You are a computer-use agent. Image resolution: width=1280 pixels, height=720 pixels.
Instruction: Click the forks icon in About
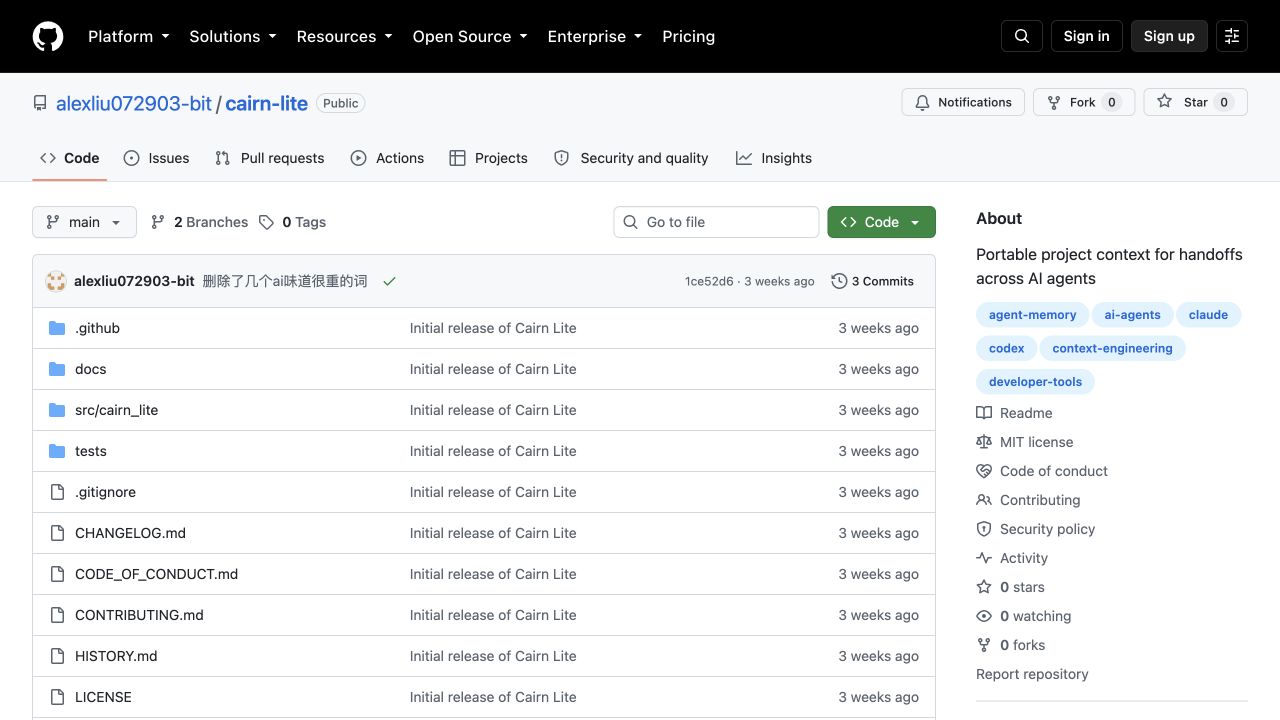(x=984, y=645)
